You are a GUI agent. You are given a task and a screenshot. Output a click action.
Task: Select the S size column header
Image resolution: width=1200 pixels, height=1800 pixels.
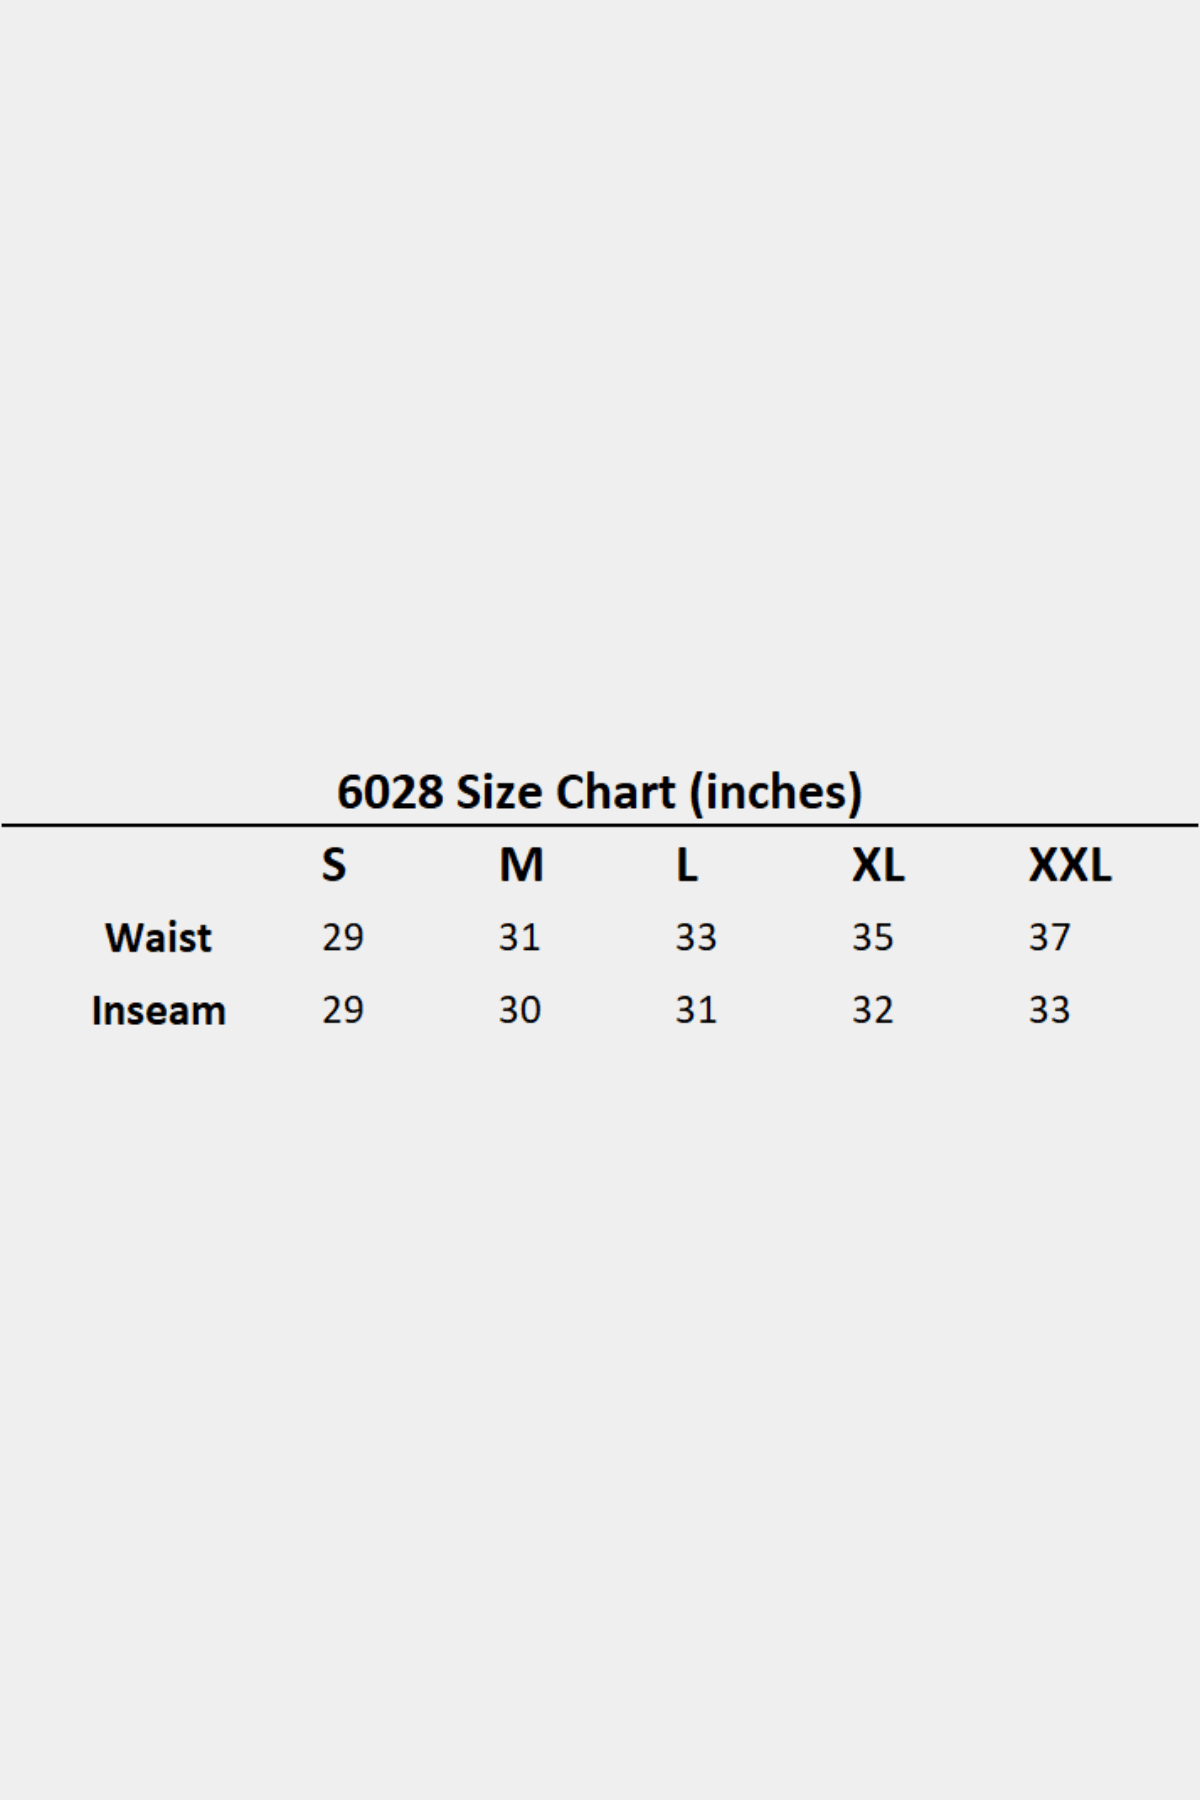334,865
